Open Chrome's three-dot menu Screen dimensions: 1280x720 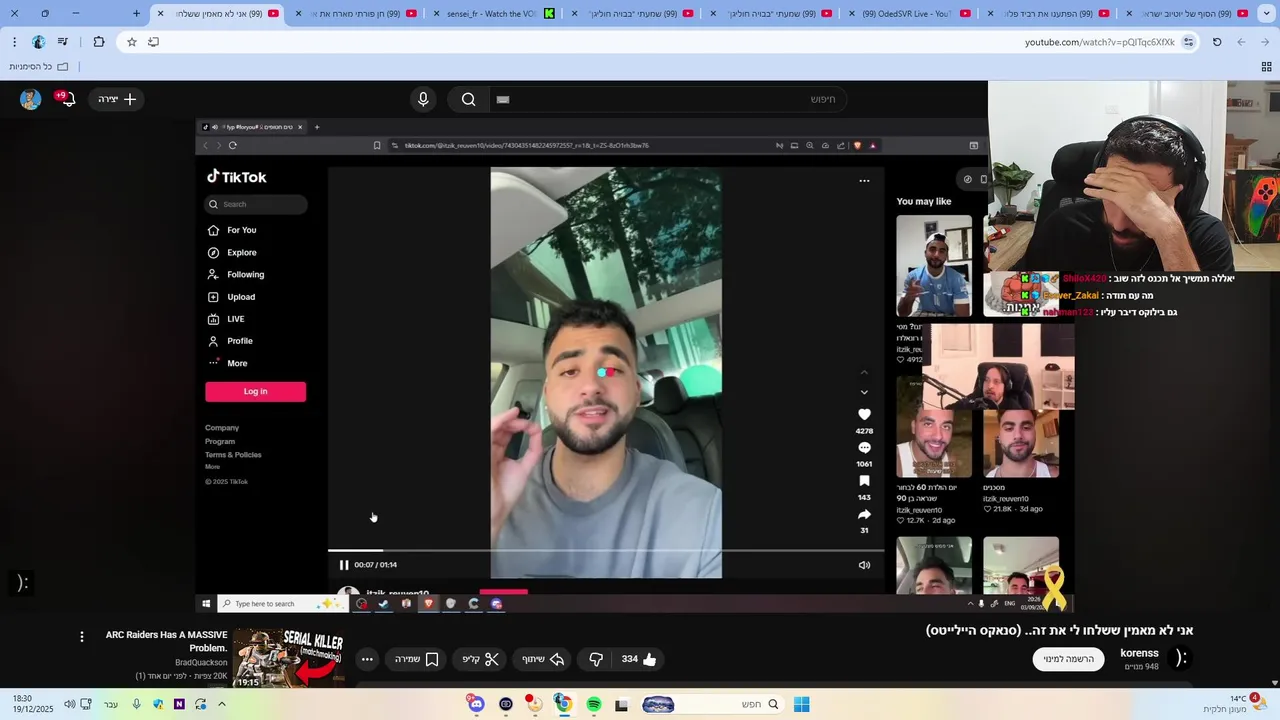[x=14, y=42]
